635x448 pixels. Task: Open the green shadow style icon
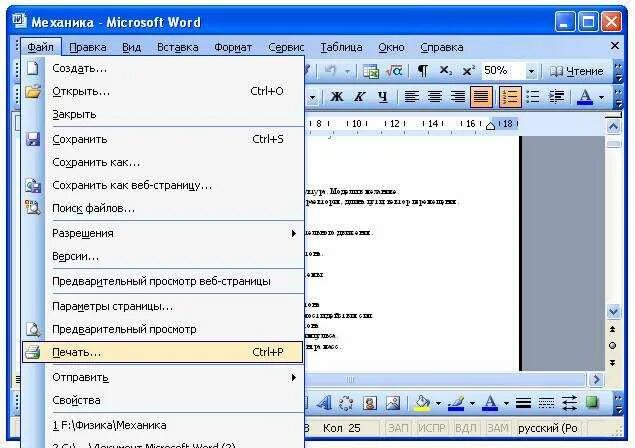[x=592, y=403]
